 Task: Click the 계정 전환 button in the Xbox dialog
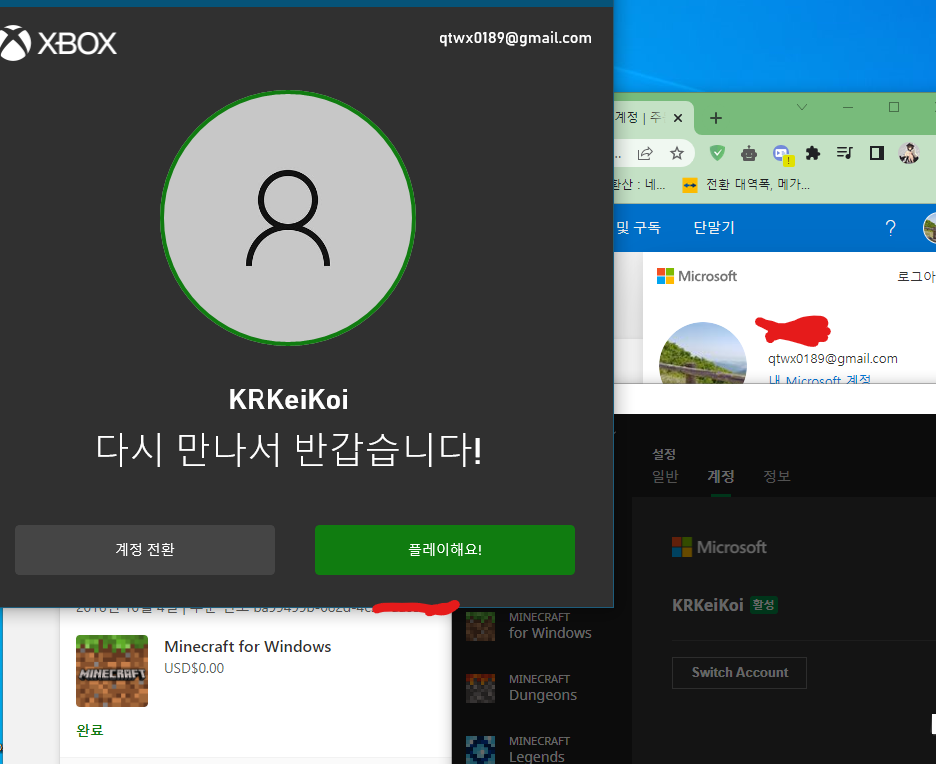145,550
